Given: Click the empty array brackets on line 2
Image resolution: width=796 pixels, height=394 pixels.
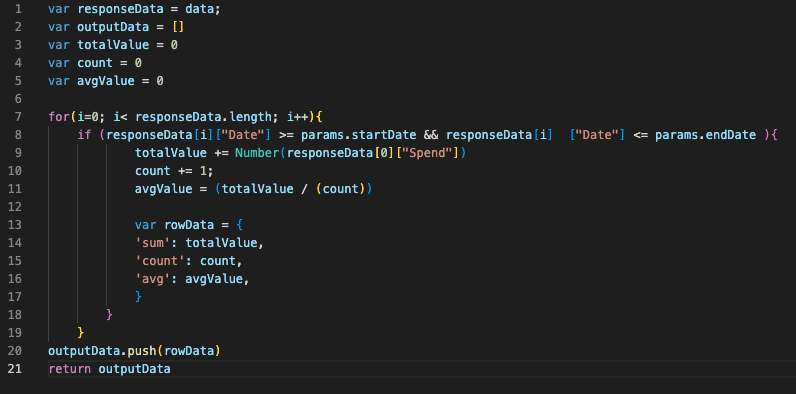Looking at the screenshot, I should (x=178, y=27).
